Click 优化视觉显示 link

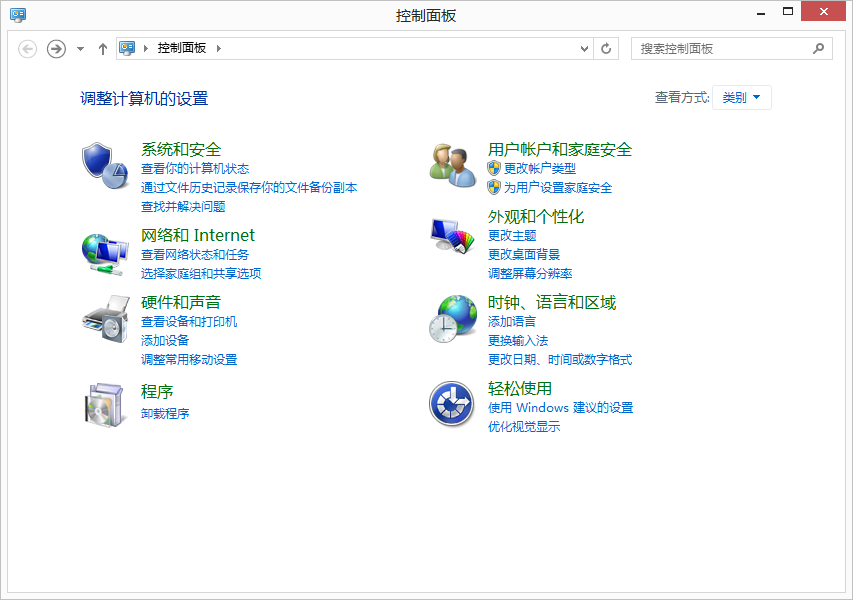pos(524,426)
